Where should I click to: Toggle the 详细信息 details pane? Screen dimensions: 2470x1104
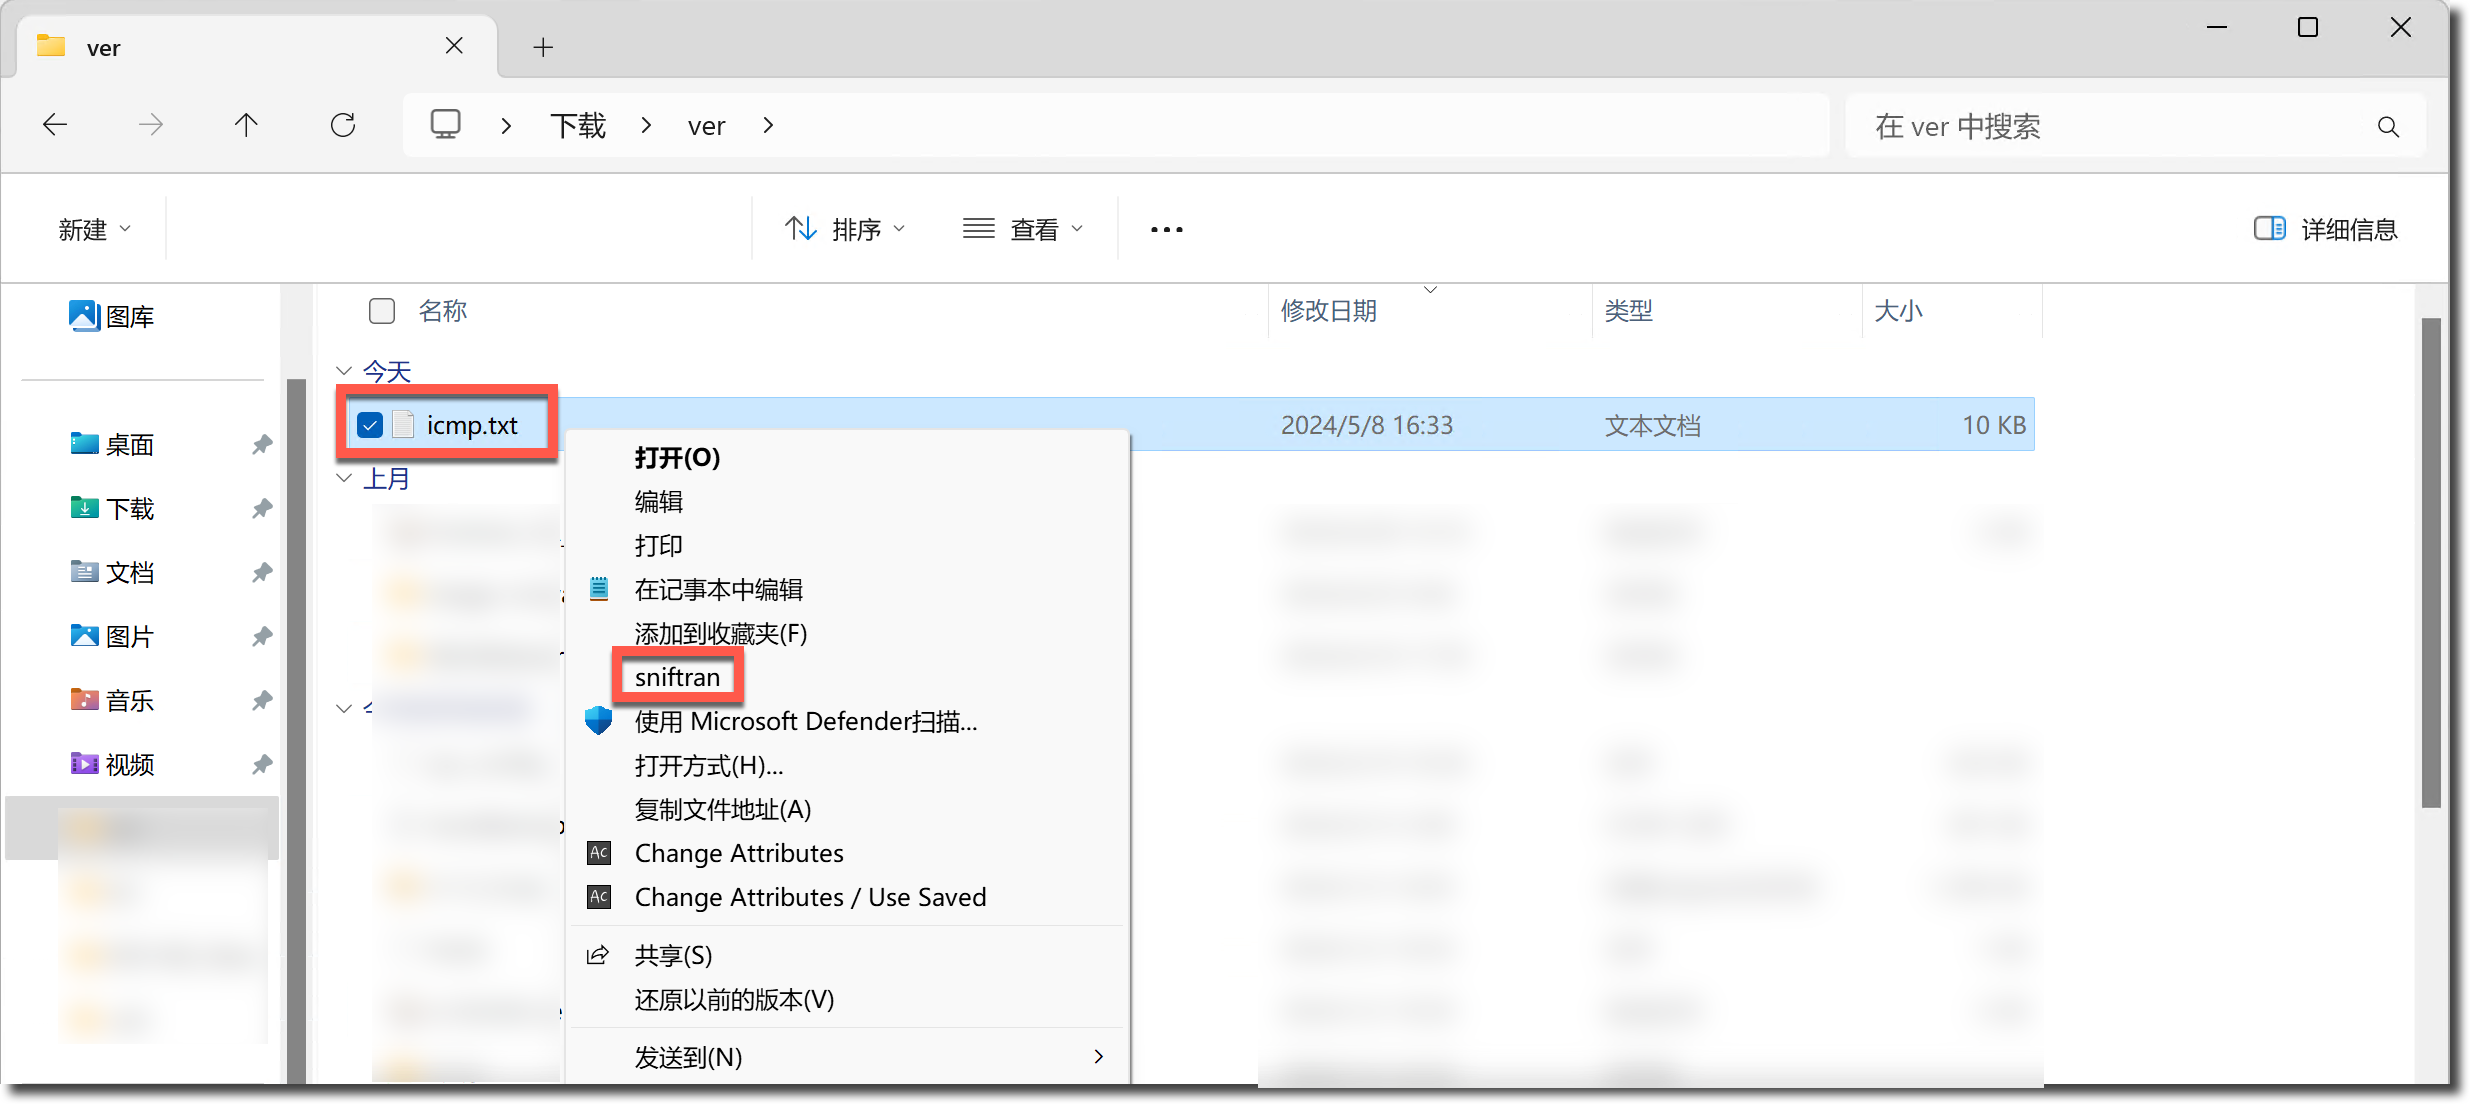point(2326,230)
